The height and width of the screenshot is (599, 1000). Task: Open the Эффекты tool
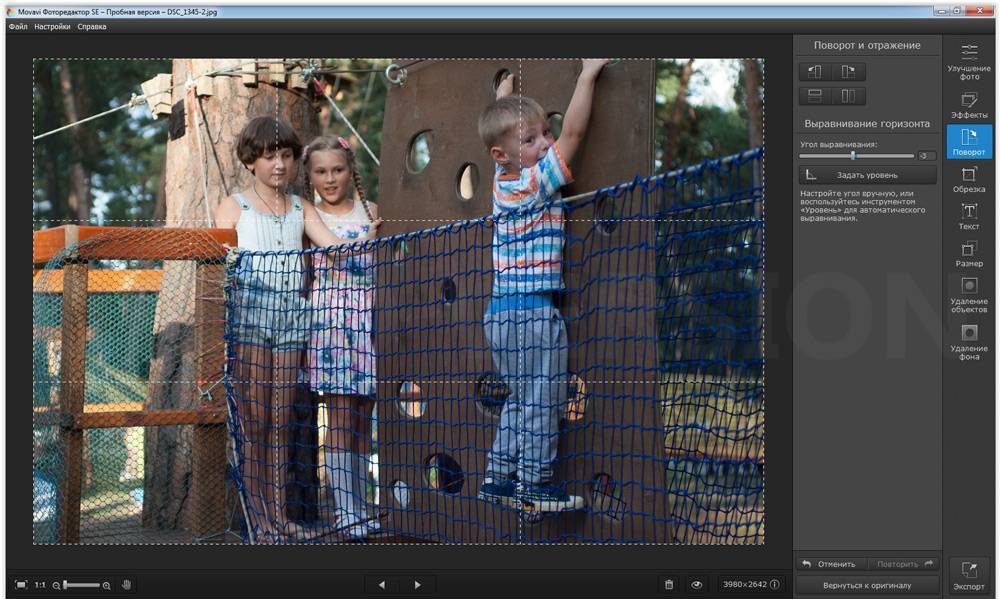tap(969, 104)
